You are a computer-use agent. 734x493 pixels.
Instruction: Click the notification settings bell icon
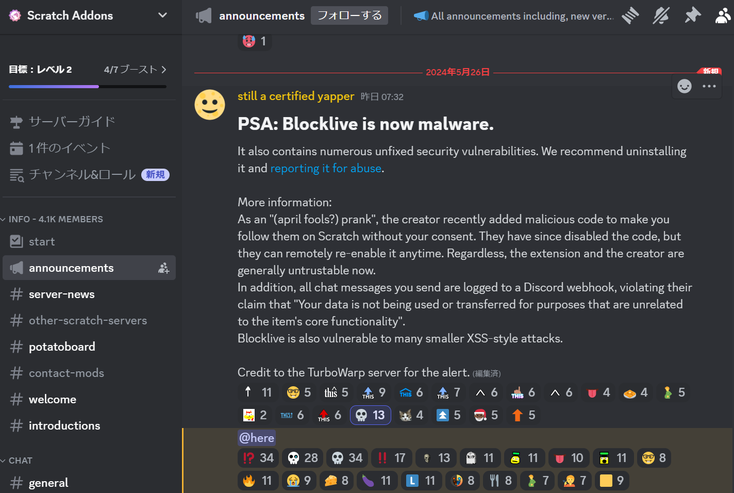point(661,15)
